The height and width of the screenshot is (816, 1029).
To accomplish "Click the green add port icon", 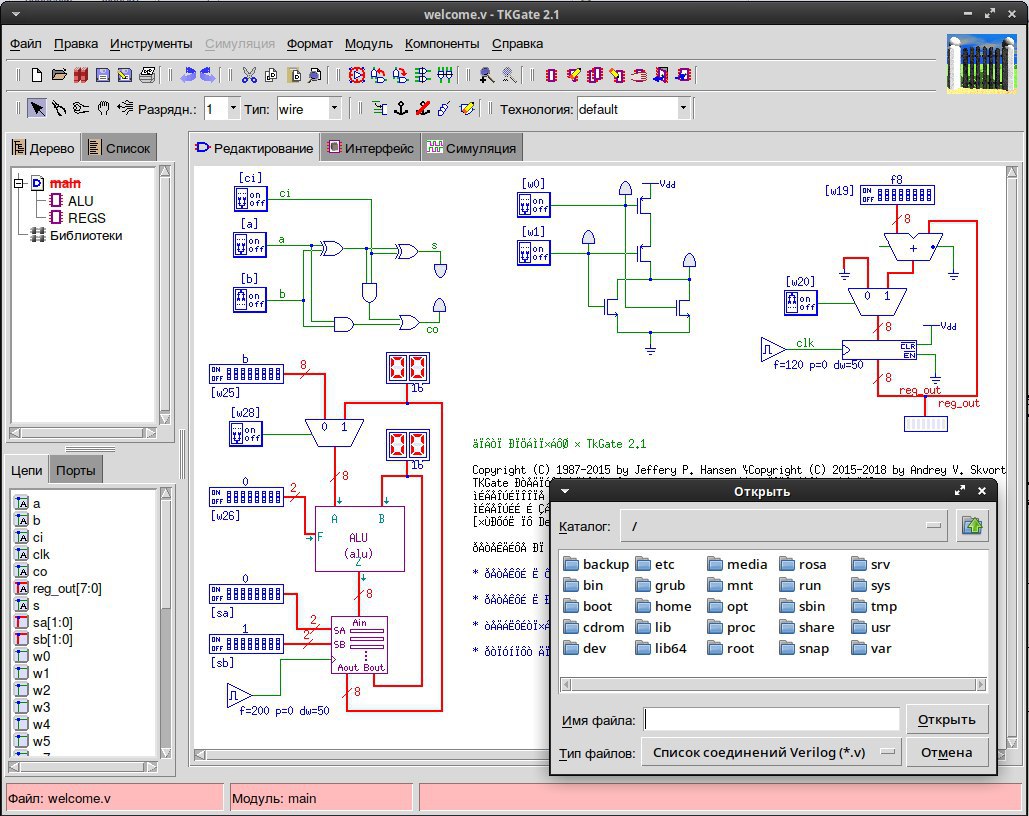I will point(379,108).
